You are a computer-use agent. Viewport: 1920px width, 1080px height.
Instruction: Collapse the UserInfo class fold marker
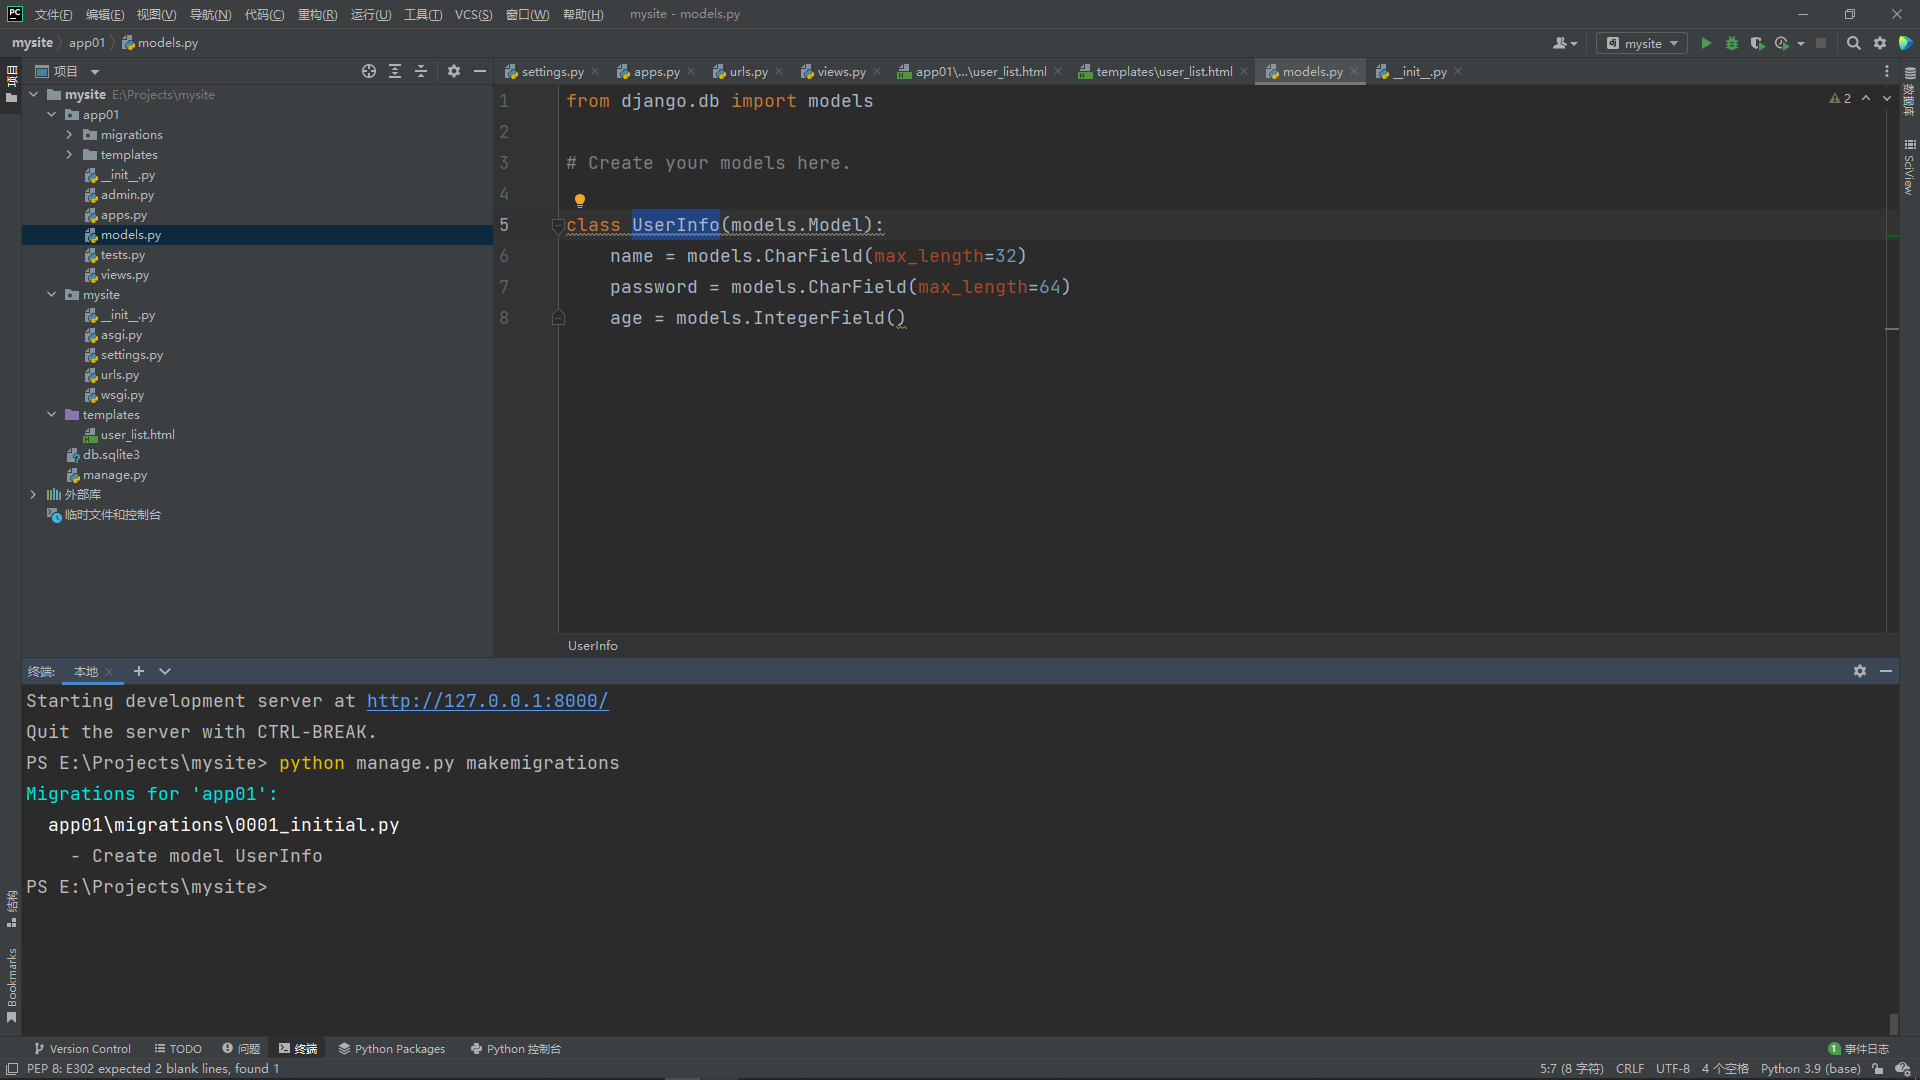click(558, 226)
